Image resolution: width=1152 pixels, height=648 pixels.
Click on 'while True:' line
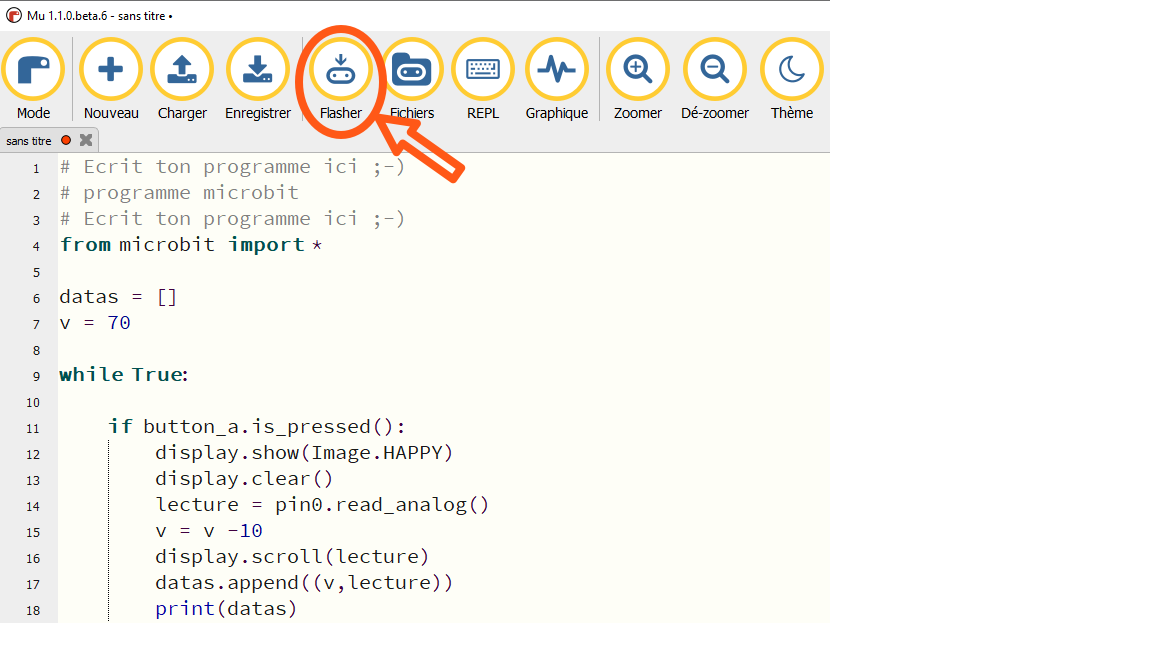pyautogui.click(x=123, y=375)
